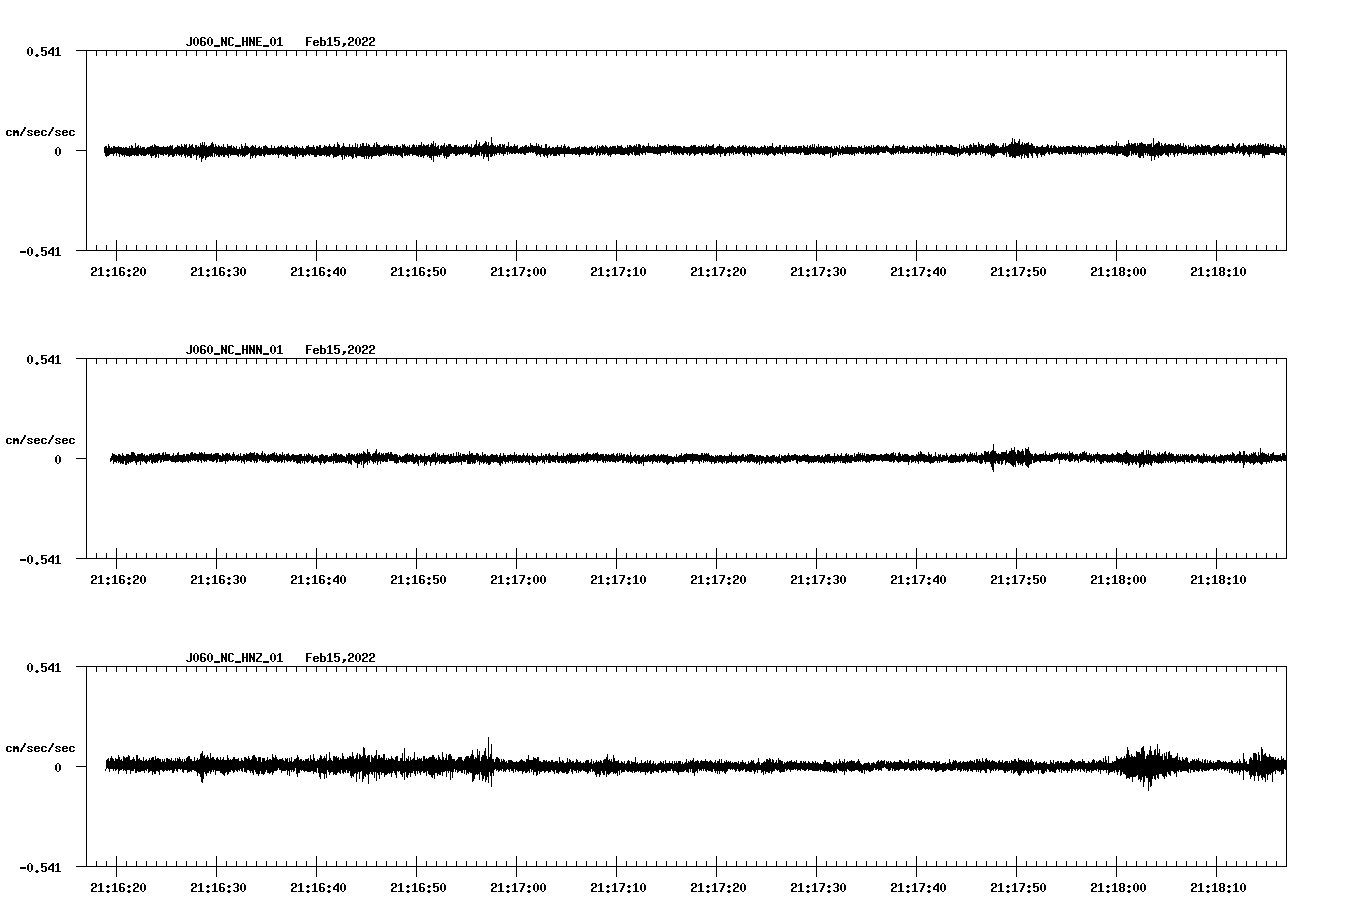Click the J060_NC_HNN_01 channel title
This screenshot has height=924, width=1358.
pos(234,350)
